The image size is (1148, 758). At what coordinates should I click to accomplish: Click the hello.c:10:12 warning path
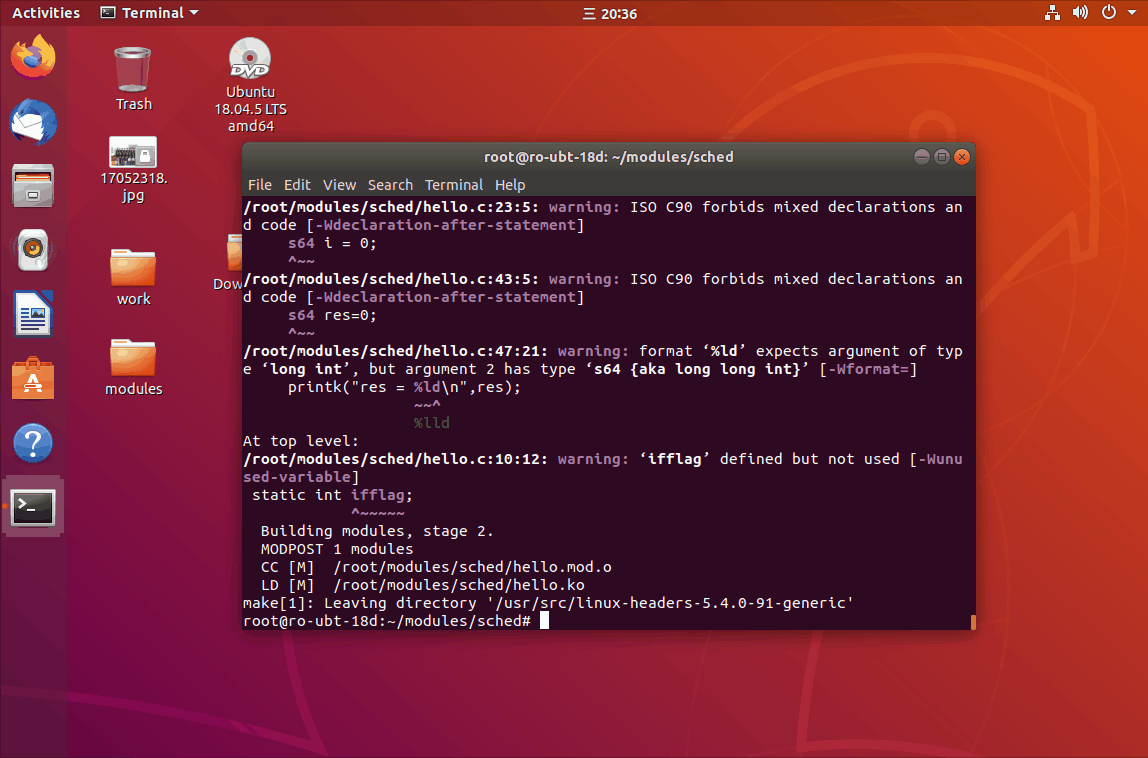tap(395, 459)
